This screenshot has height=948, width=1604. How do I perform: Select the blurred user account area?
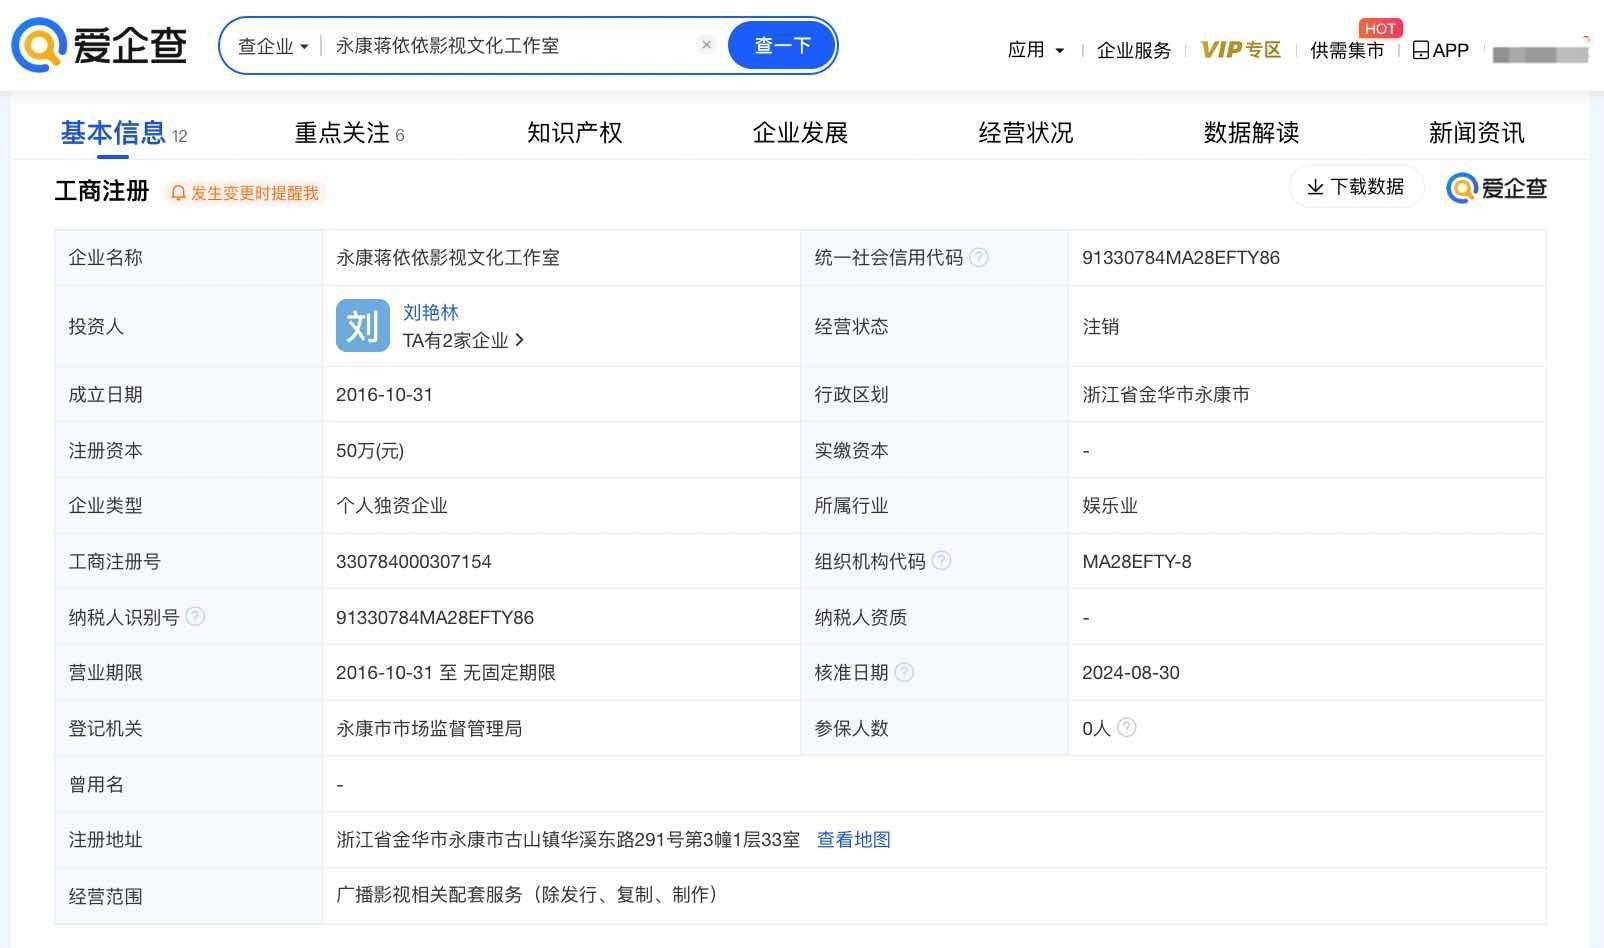tap(1540, 54)
